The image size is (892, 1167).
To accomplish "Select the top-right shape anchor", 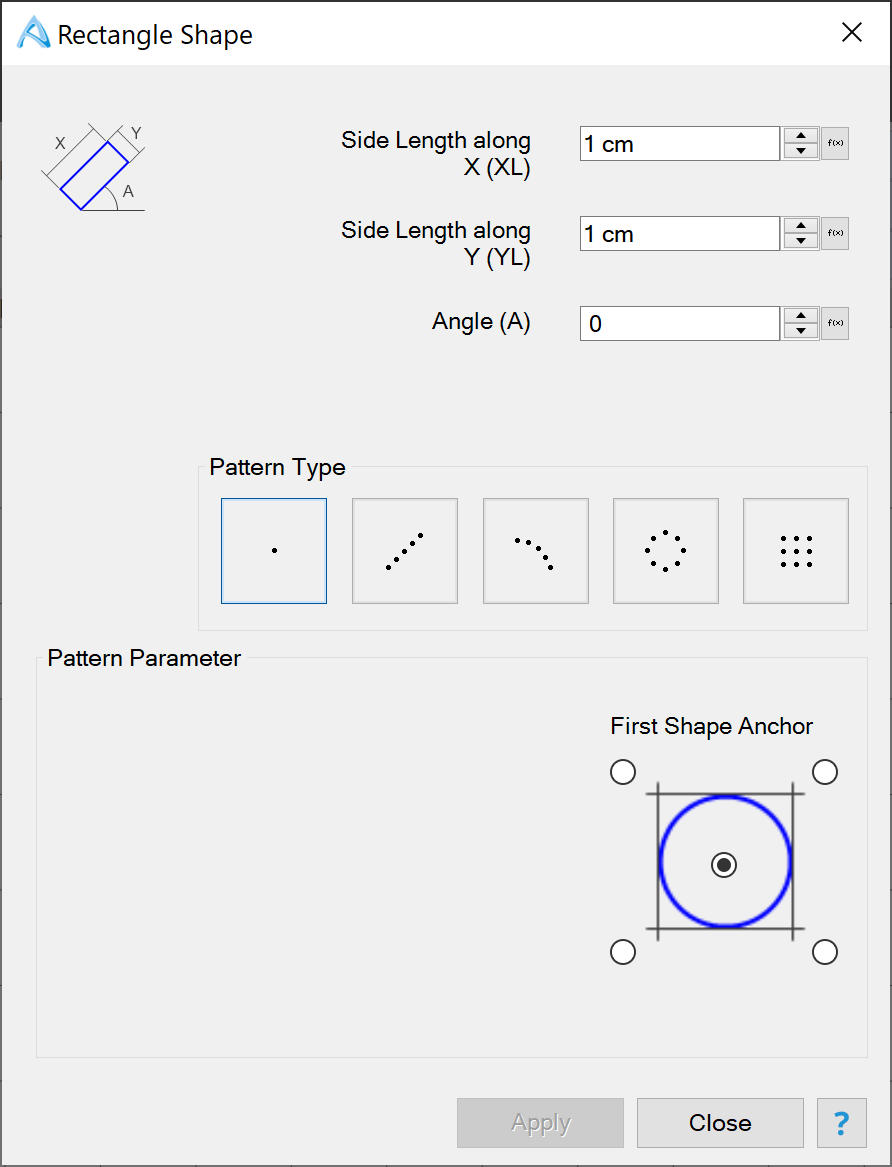I will tap(825, 772).
